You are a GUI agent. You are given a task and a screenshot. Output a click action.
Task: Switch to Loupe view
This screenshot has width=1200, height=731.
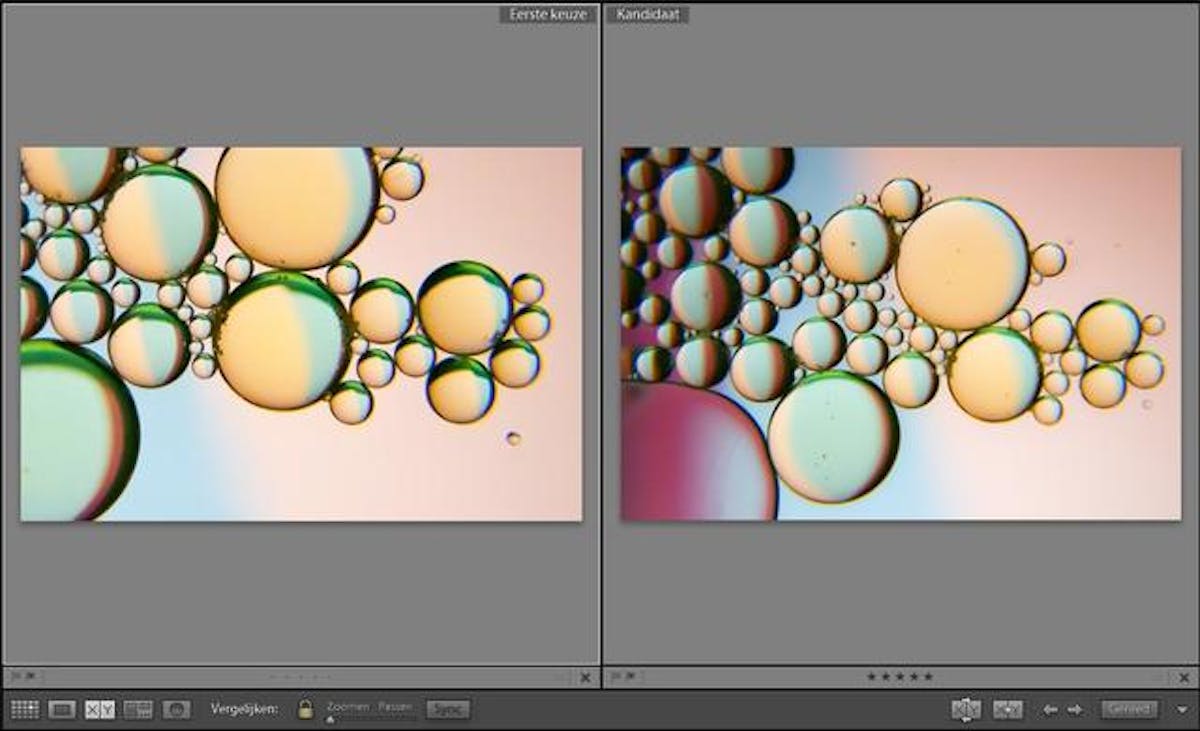62,709
